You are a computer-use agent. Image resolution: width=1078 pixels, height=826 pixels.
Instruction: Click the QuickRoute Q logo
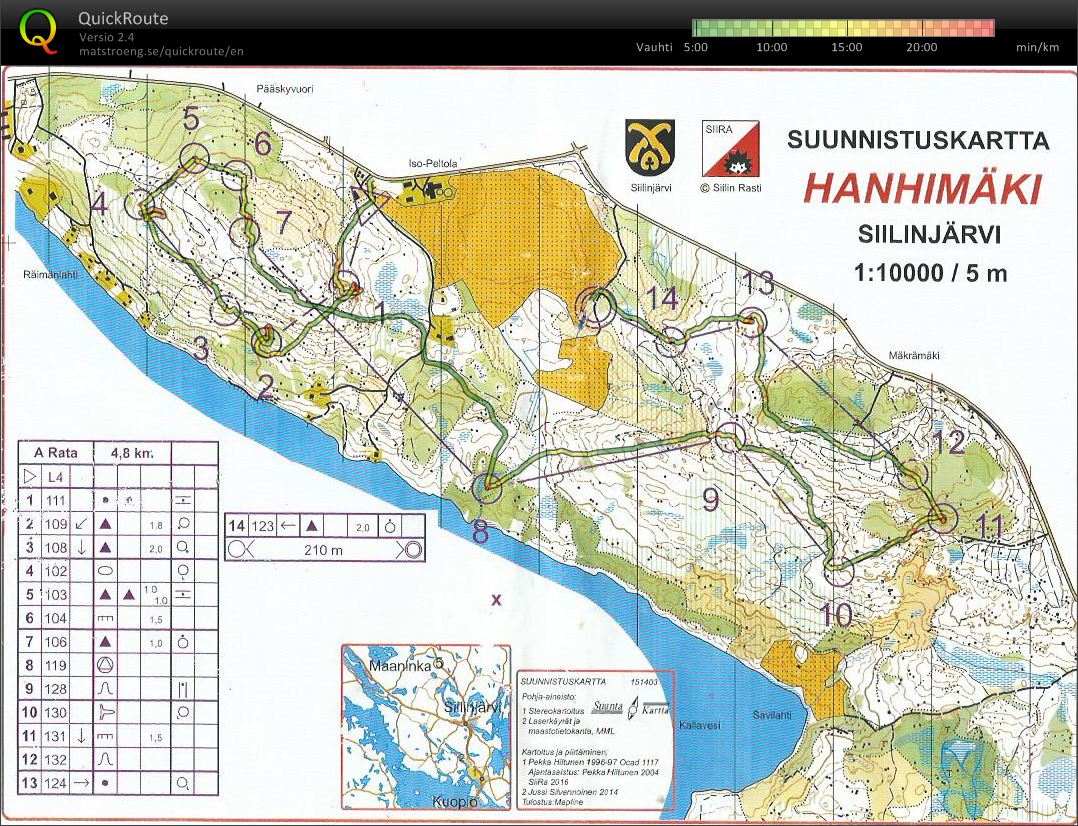(38, 30)
